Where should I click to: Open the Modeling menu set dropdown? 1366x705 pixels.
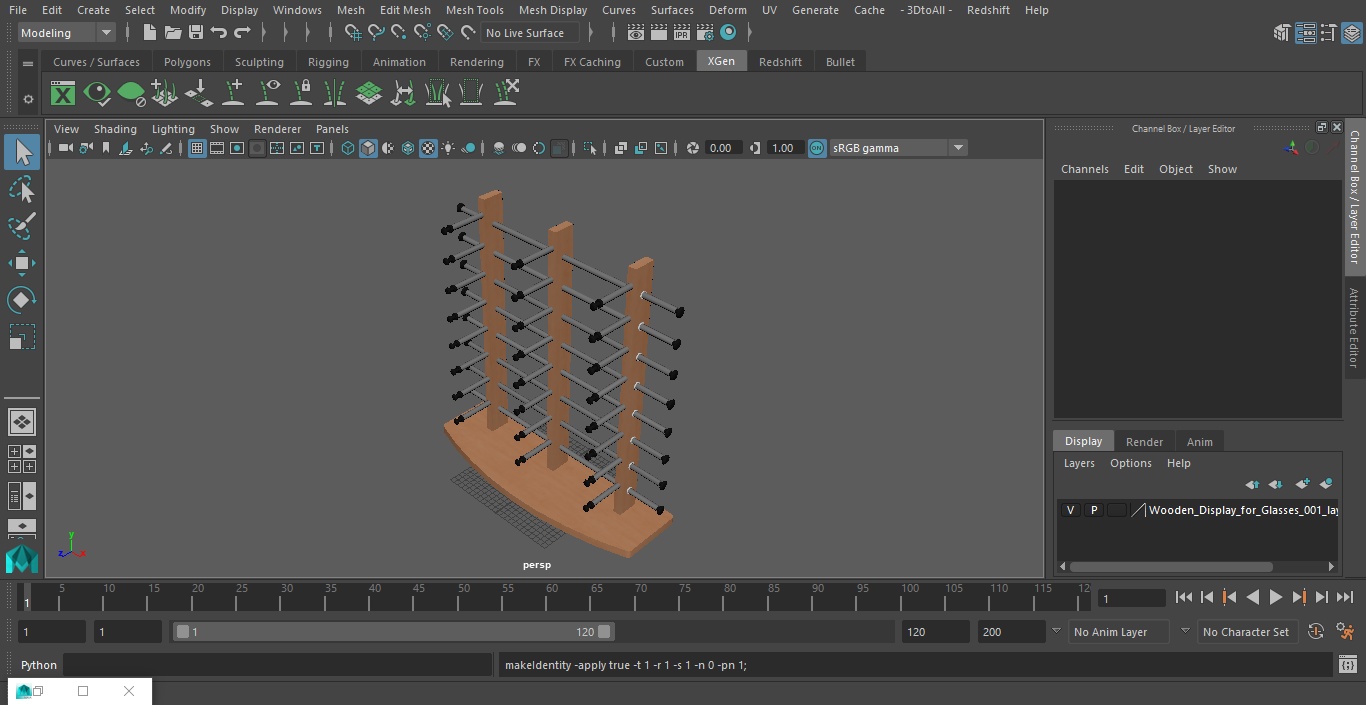point(66,33)
